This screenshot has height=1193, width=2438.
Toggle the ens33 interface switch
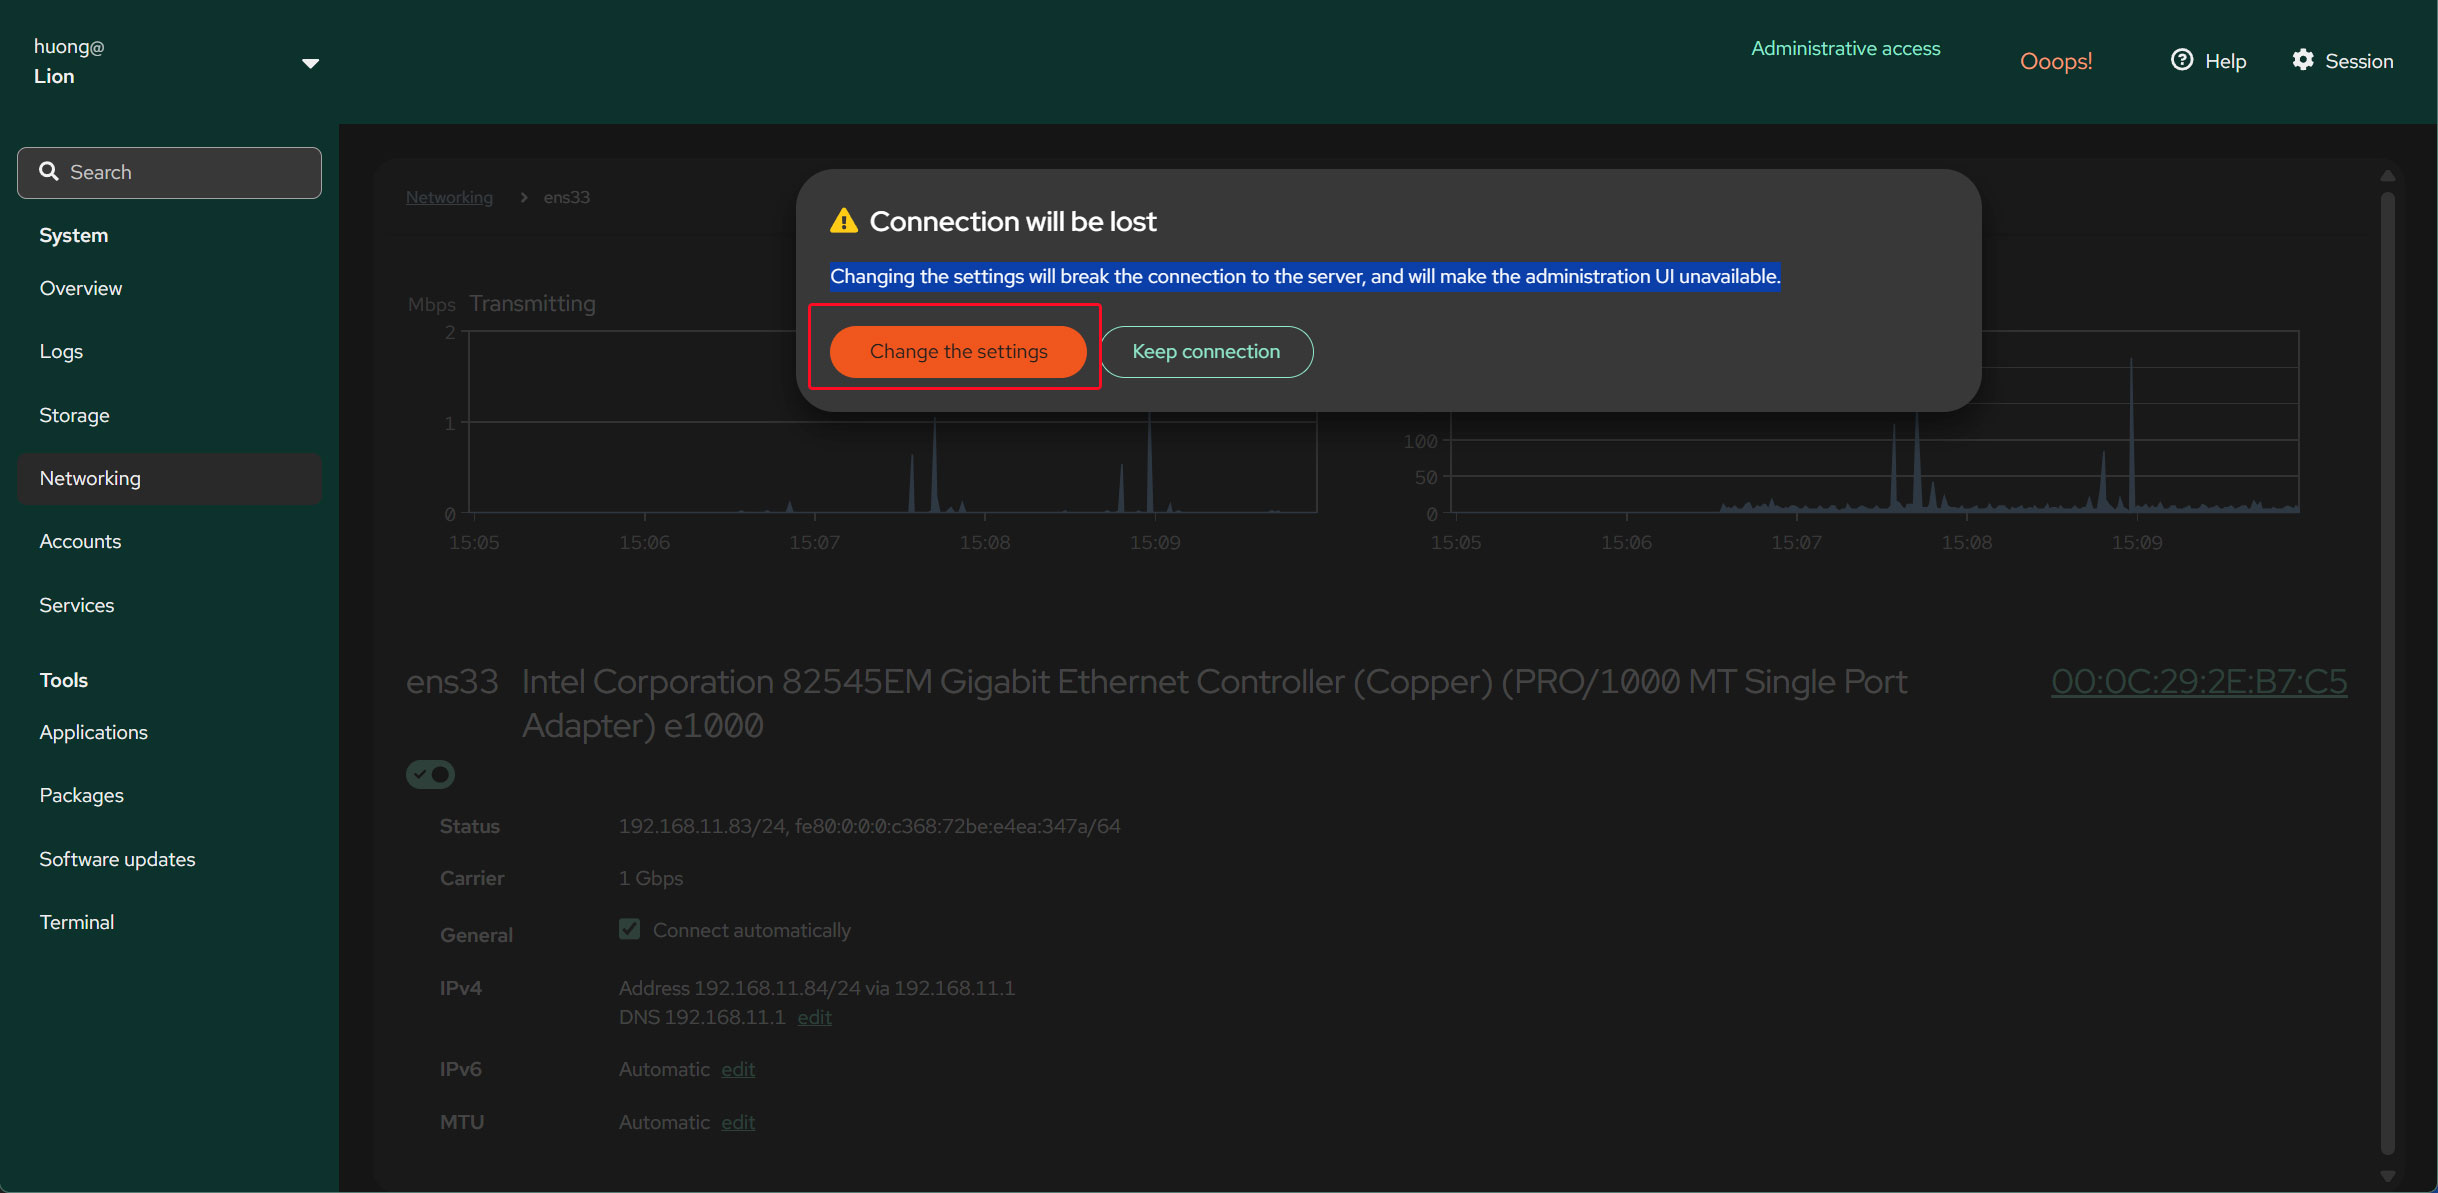click(x=430, y=774)
